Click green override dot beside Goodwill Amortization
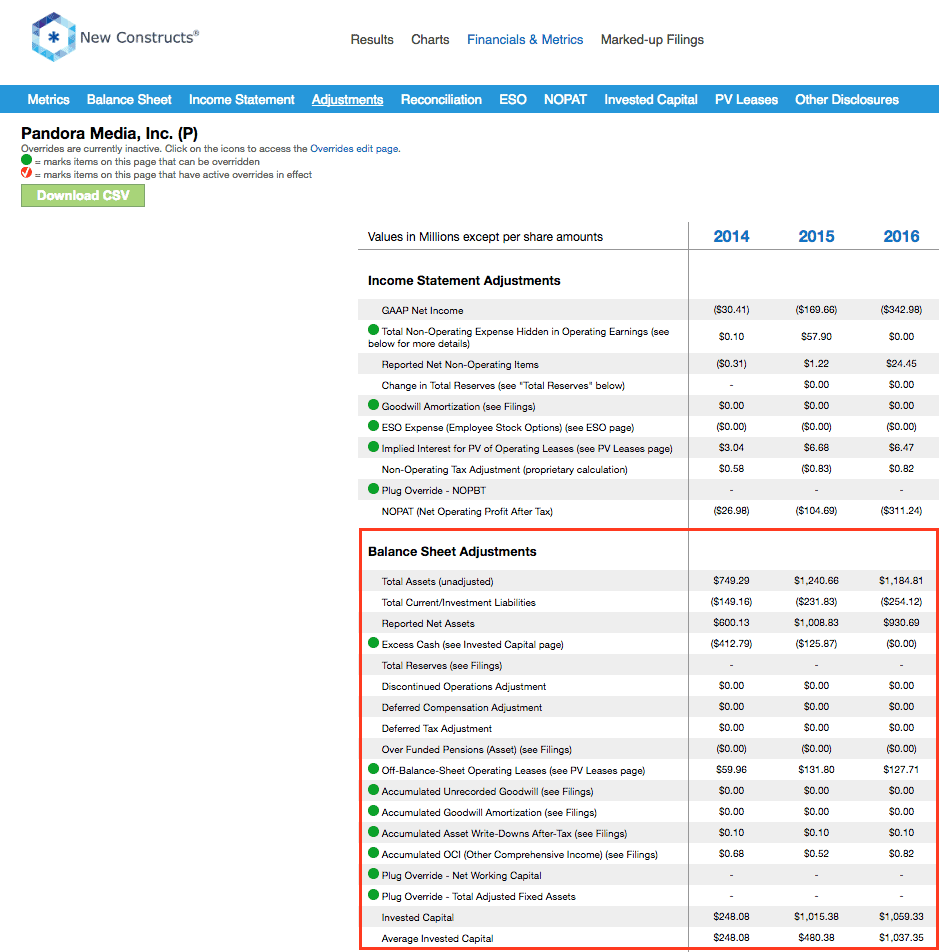This screenshot has height=952, width=939. pos(373,405)
